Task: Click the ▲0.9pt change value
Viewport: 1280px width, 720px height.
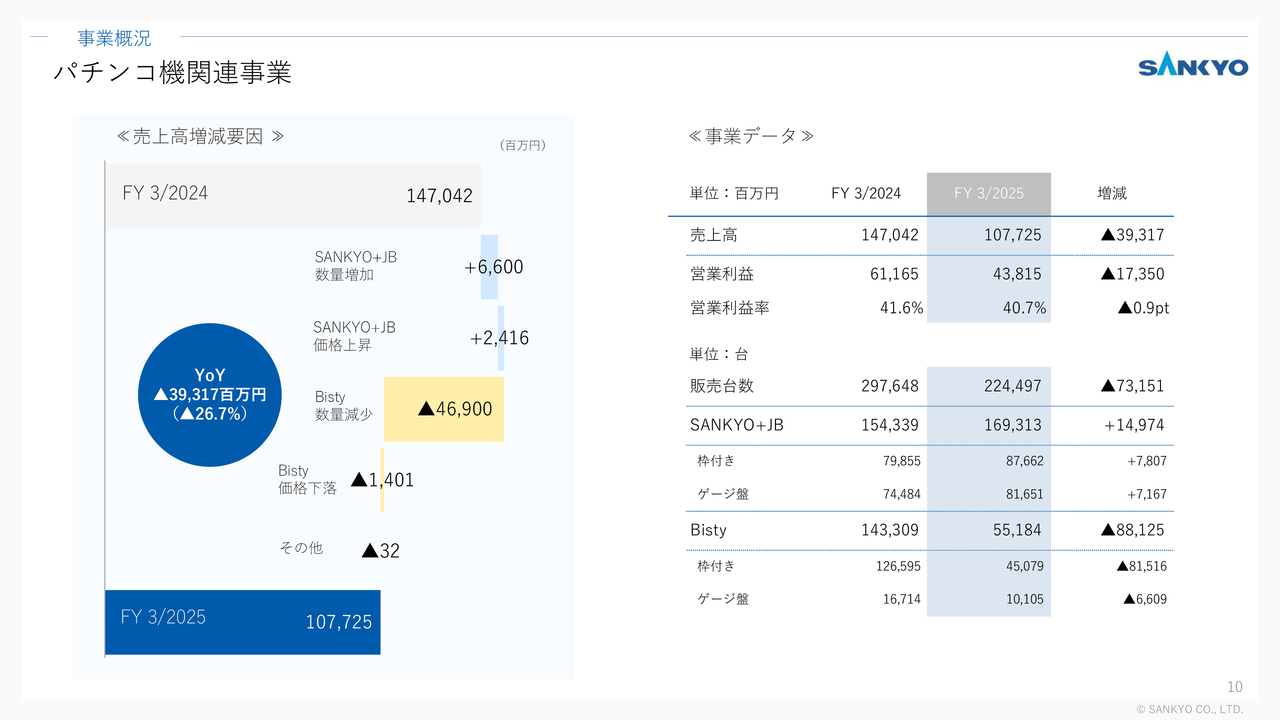Action: click(1143, 308)
